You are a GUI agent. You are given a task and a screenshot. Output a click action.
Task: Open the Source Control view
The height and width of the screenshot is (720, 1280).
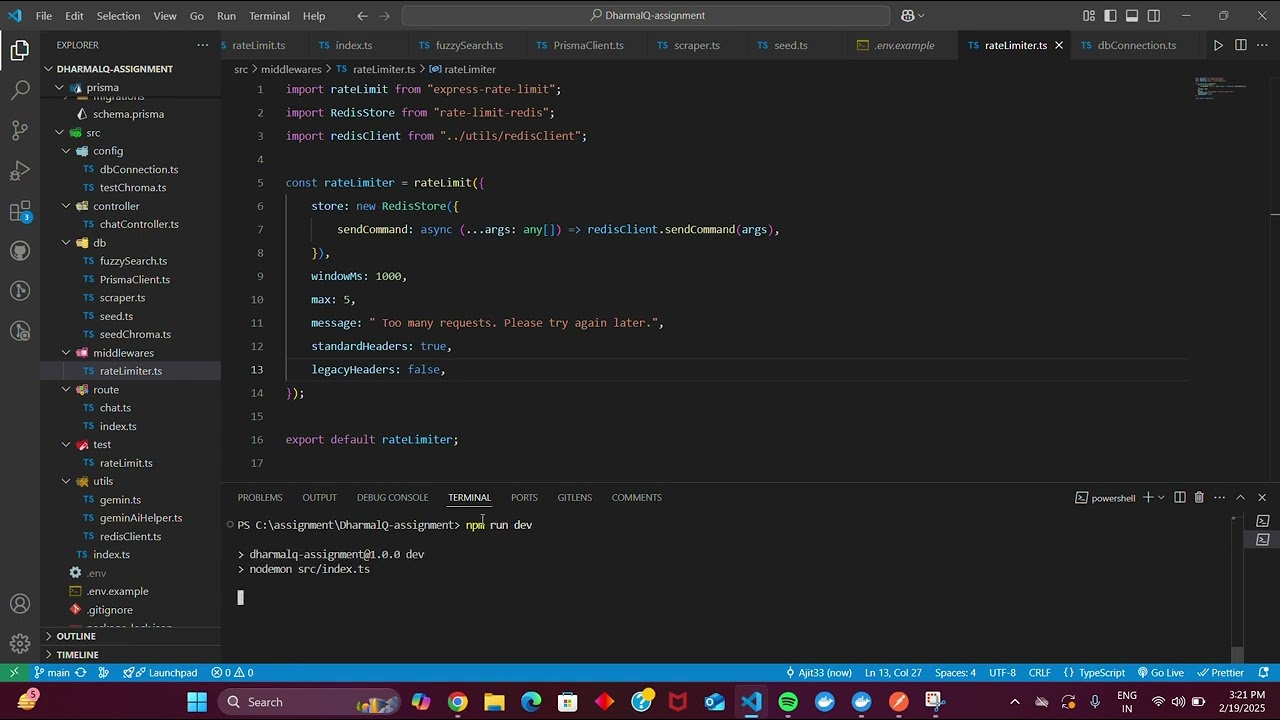[20, 130]
